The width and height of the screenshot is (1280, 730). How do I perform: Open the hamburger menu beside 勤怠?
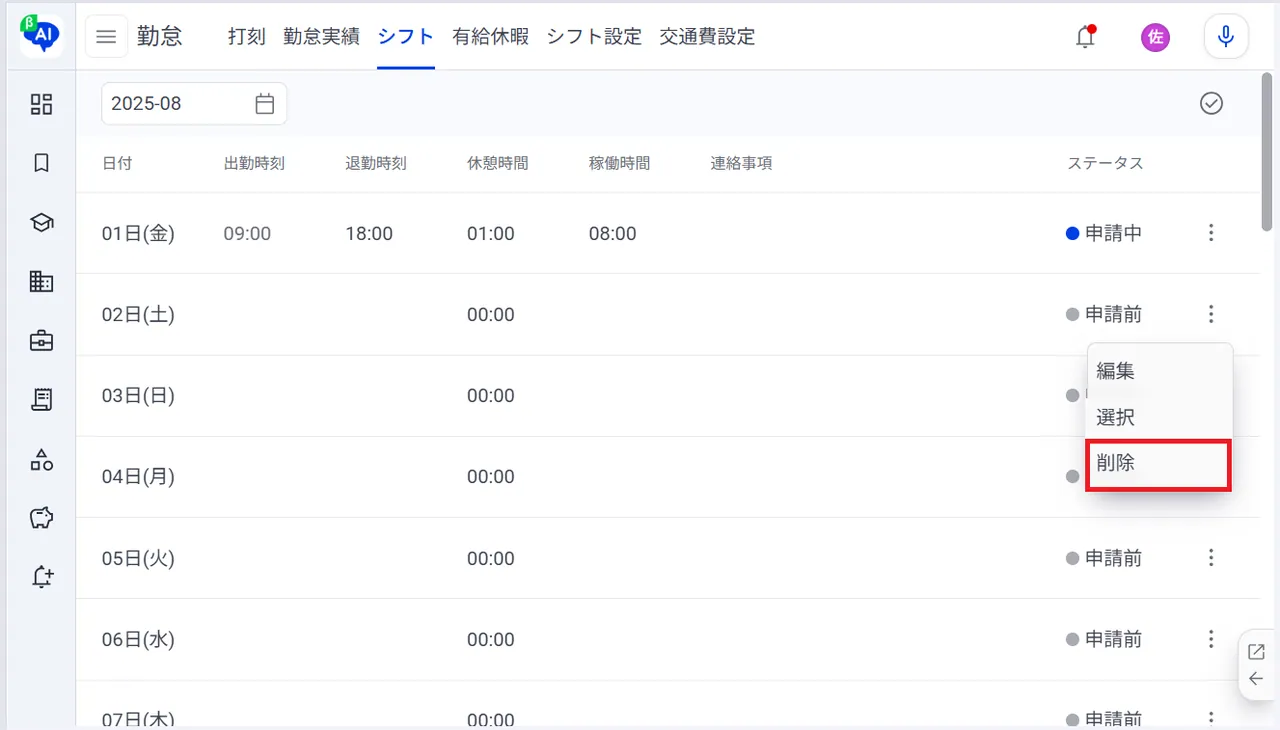(x=106, y=37)
